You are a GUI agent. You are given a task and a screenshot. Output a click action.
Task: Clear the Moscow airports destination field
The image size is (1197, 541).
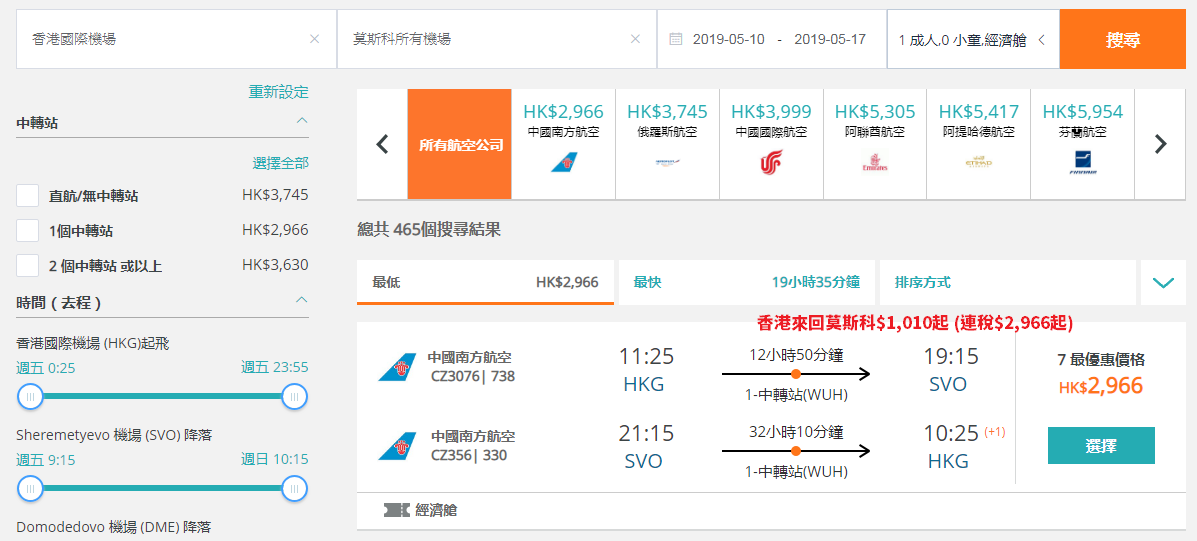click(x=635, y=39)
